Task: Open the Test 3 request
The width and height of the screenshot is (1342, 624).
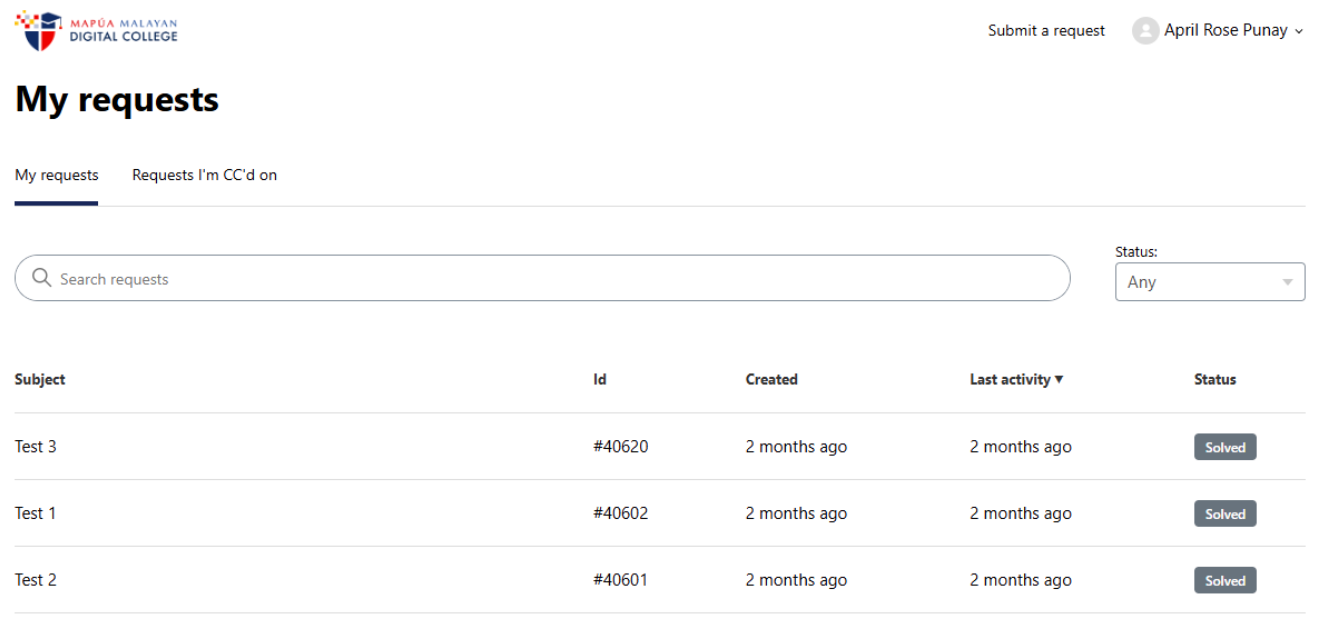Action: [x=36, y=447]
